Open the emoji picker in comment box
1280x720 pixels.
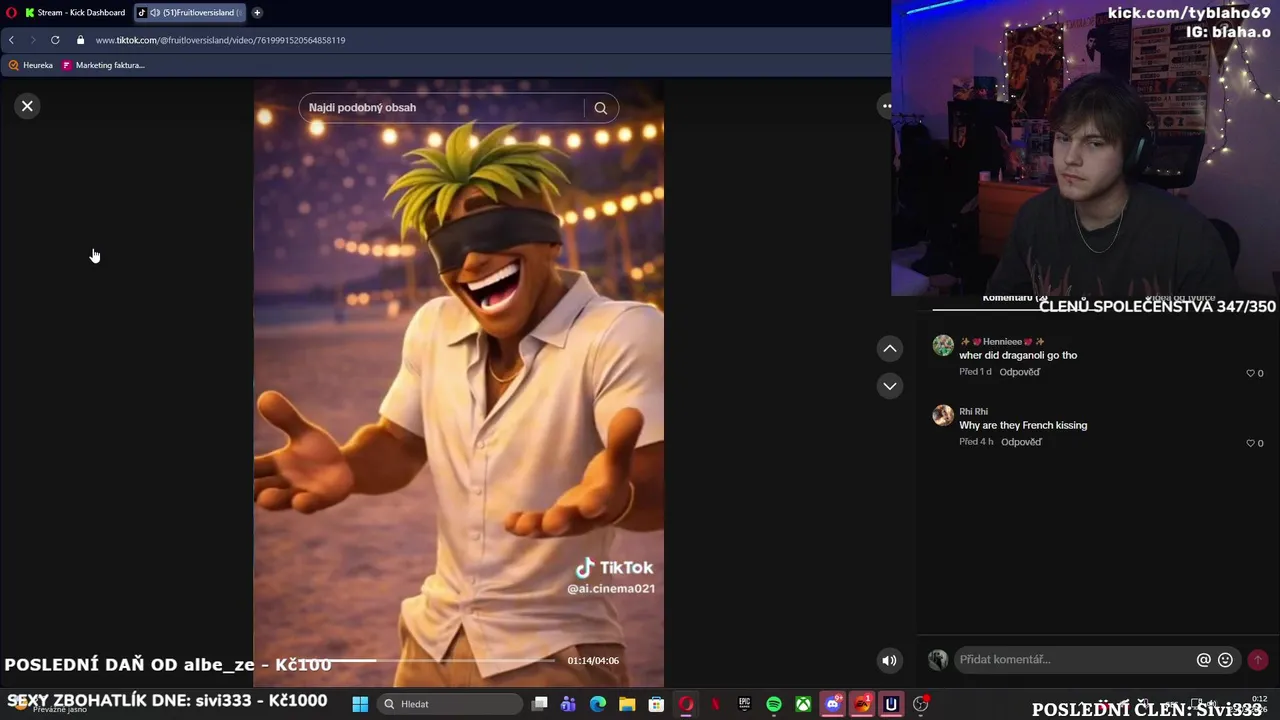point(1226,660)
